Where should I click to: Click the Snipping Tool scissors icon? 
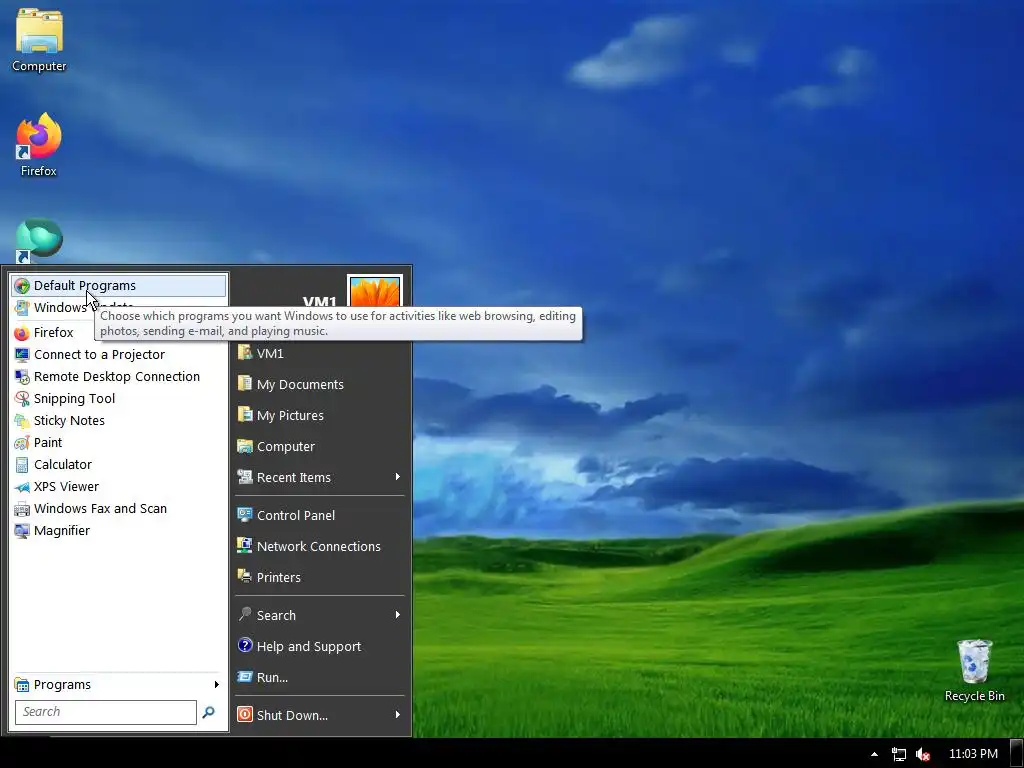(x=22, y=399)
